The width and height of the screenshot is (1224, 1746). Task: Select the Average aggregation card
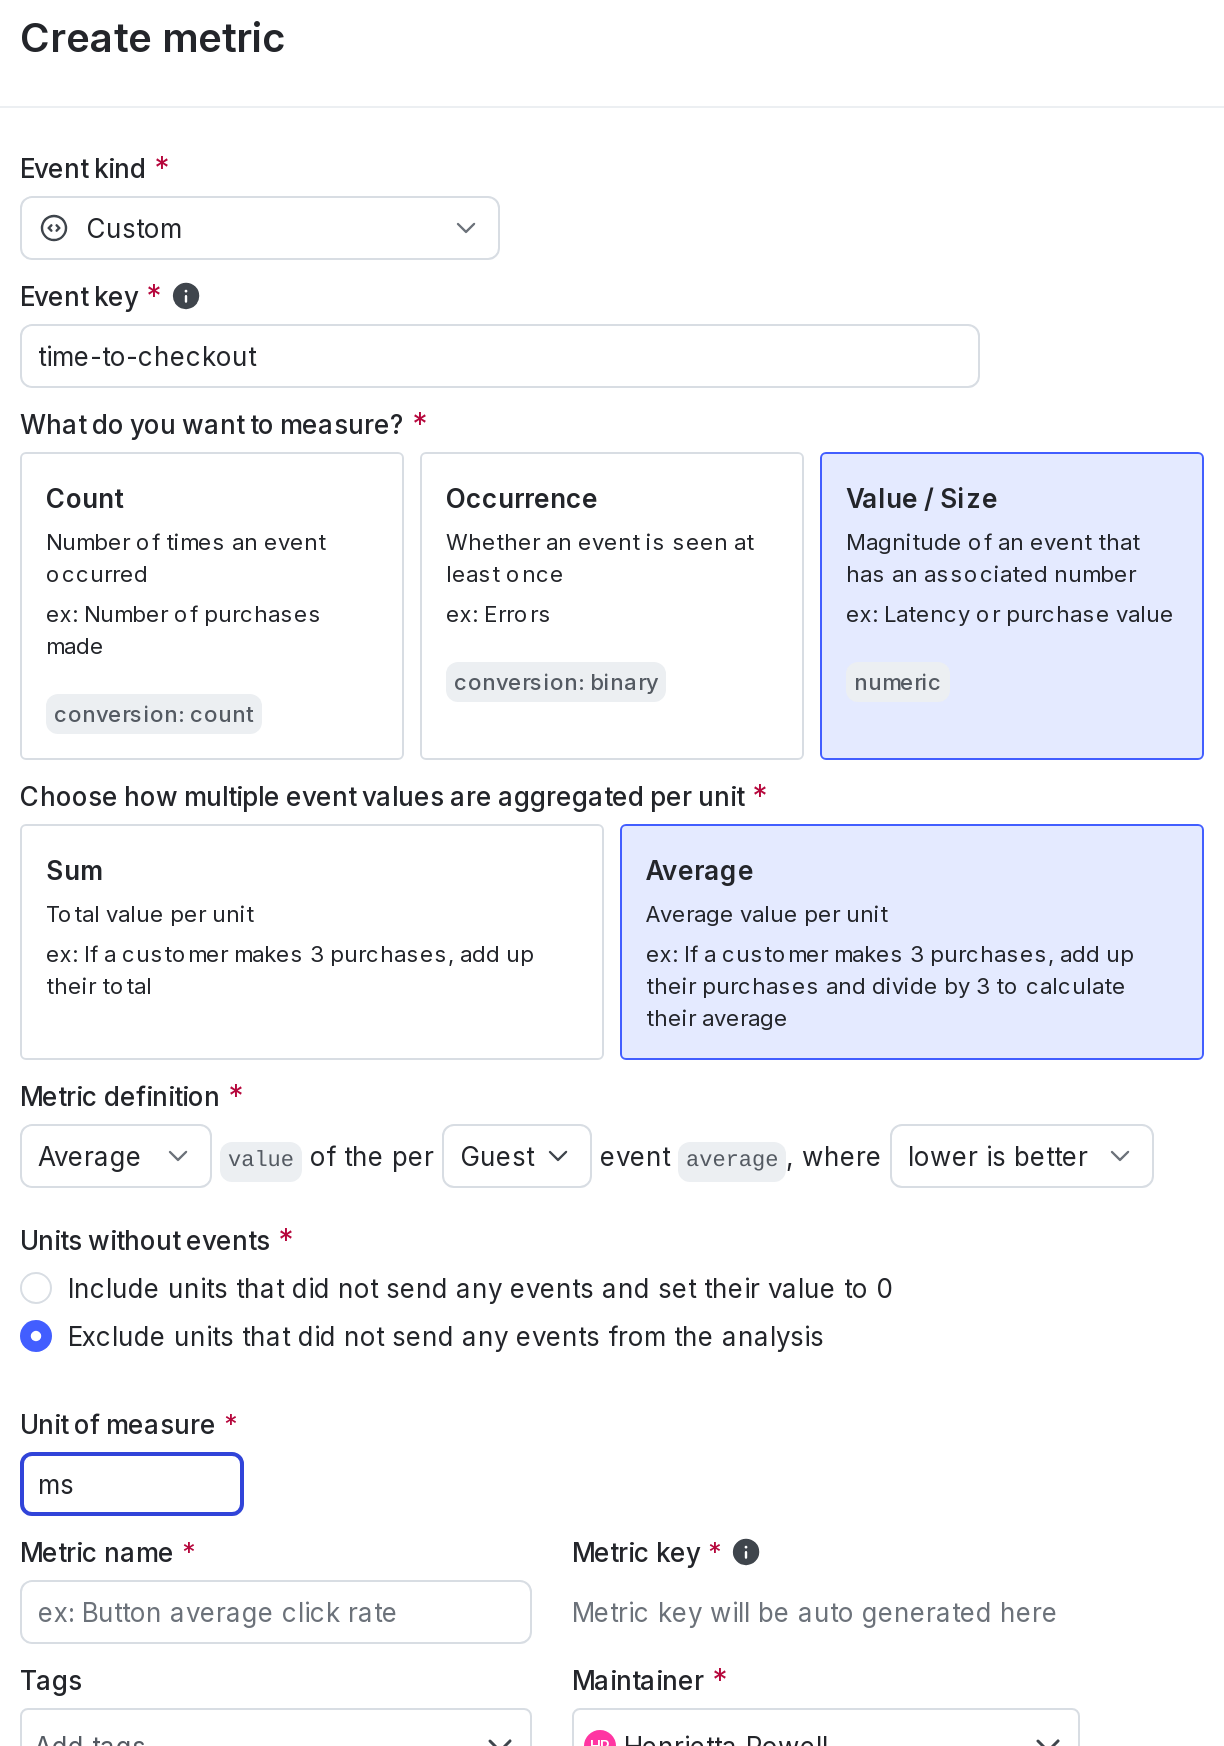(x=911, y=941)
